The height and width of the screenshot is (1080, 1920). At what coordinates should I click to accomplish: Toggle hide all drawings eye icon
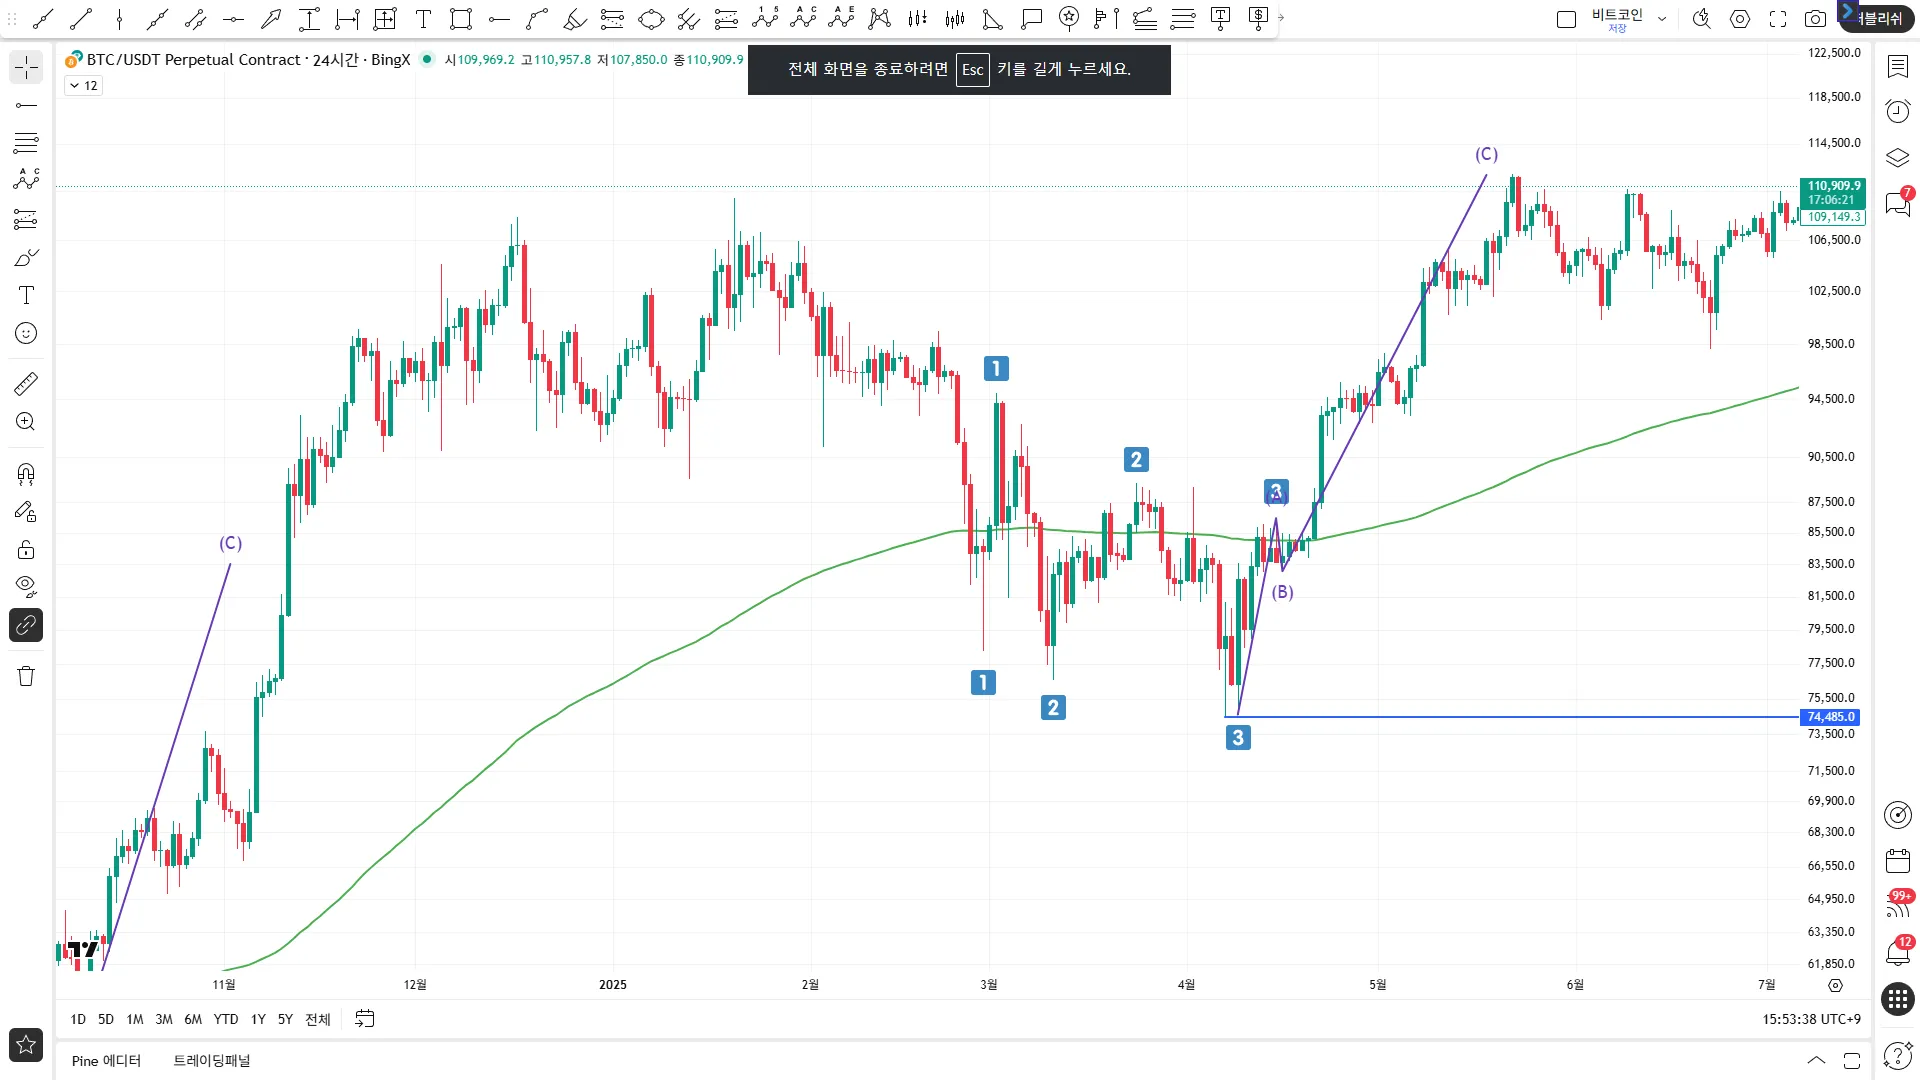click(26, 586)
